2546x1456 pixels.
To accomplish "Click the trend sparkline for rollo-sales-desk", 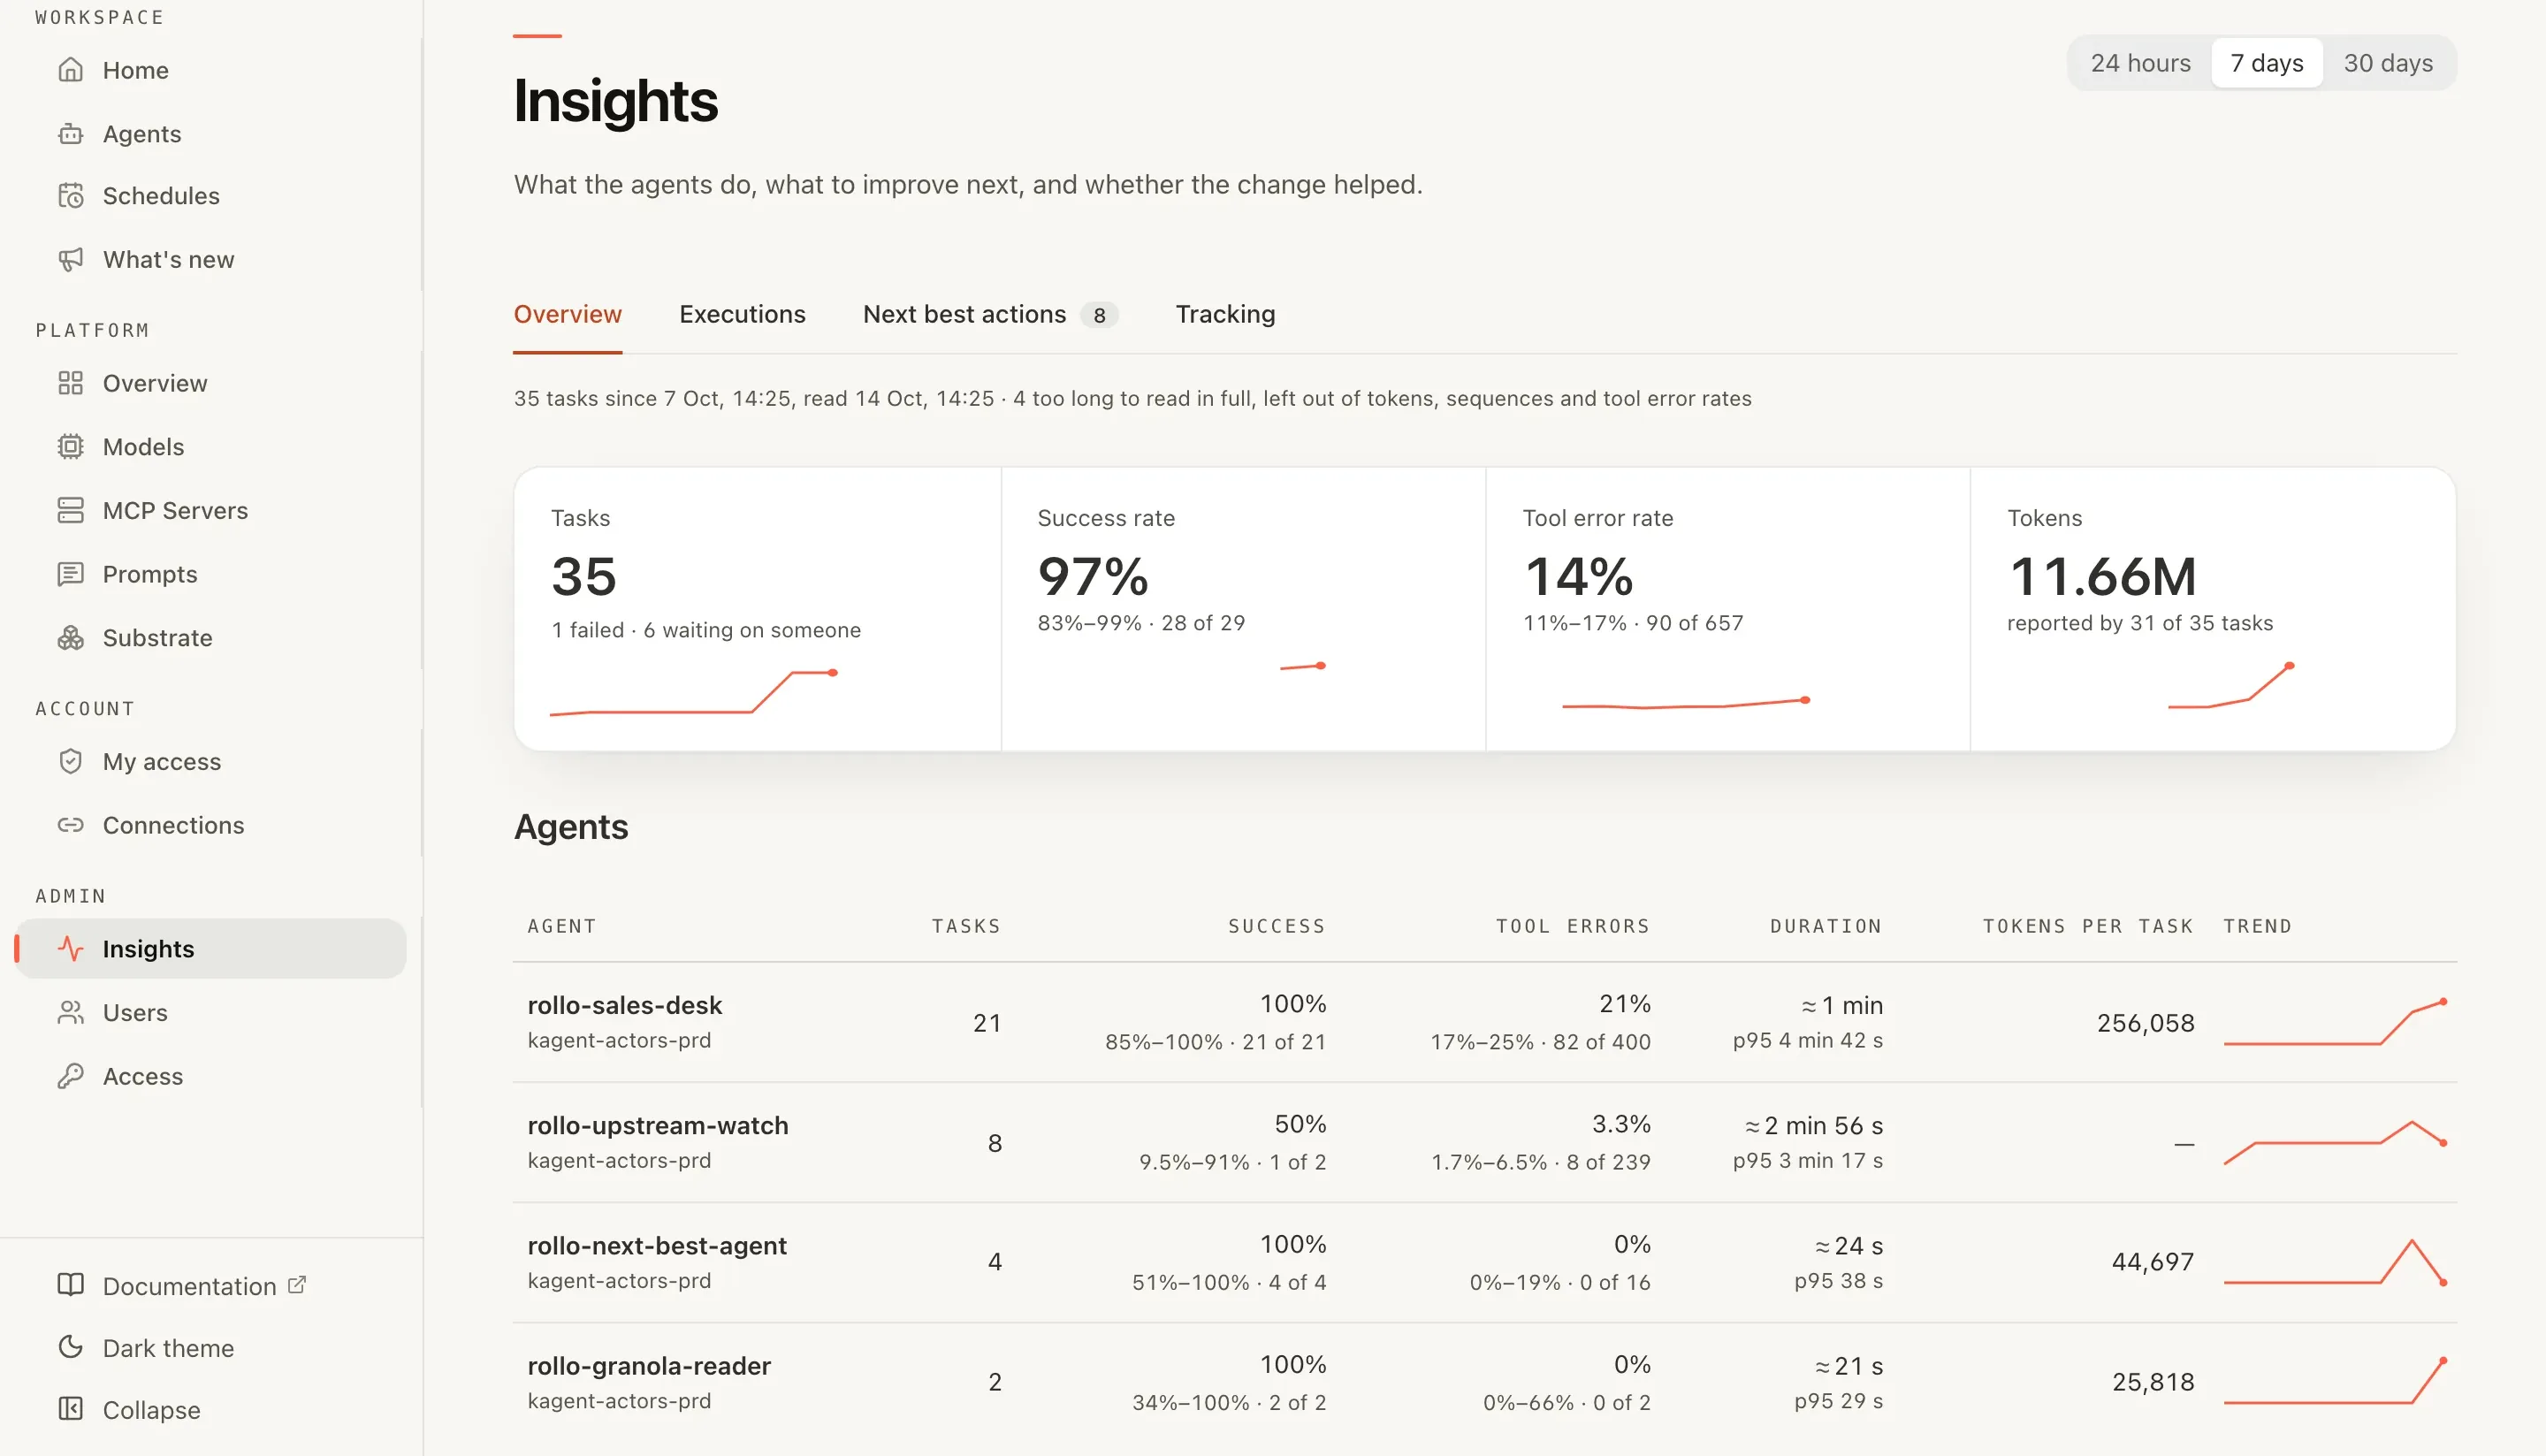I will pos(2335,1022).
